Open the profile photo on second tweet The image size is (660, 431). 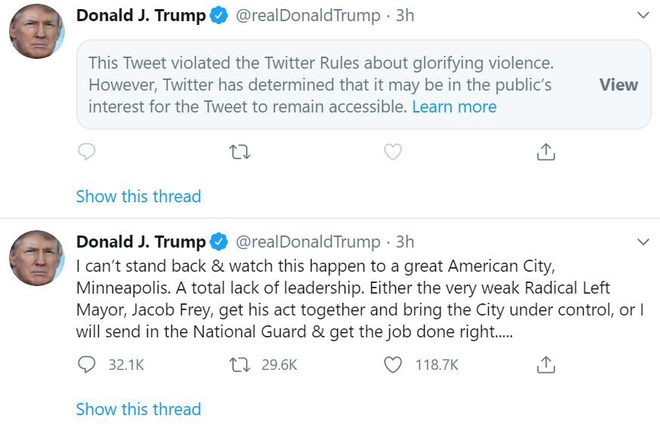click(x=37, y=258)
